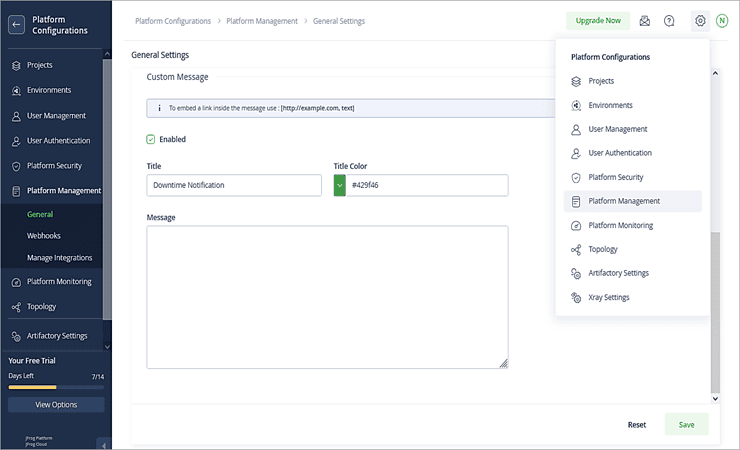The width and height of the screenshot is (740, 450).
Task: Open the user avatar N icon
Action: click(722, 21)
